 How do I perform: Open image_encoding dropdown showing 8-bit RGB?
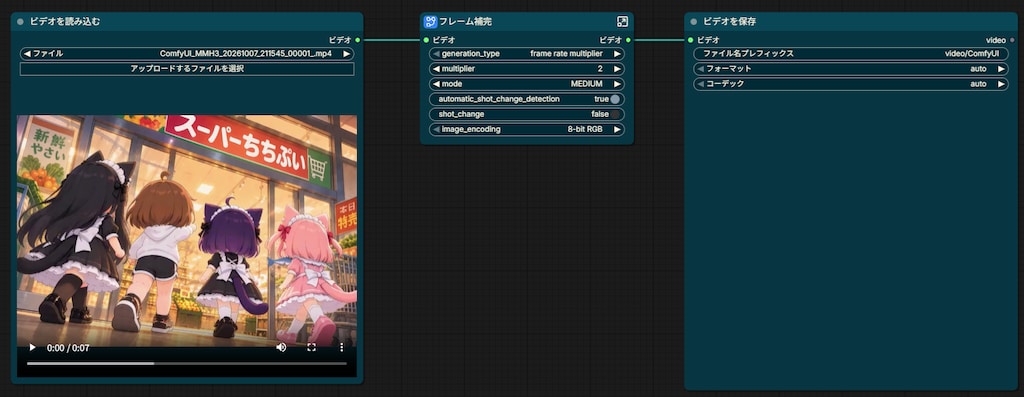pos(526,129)
